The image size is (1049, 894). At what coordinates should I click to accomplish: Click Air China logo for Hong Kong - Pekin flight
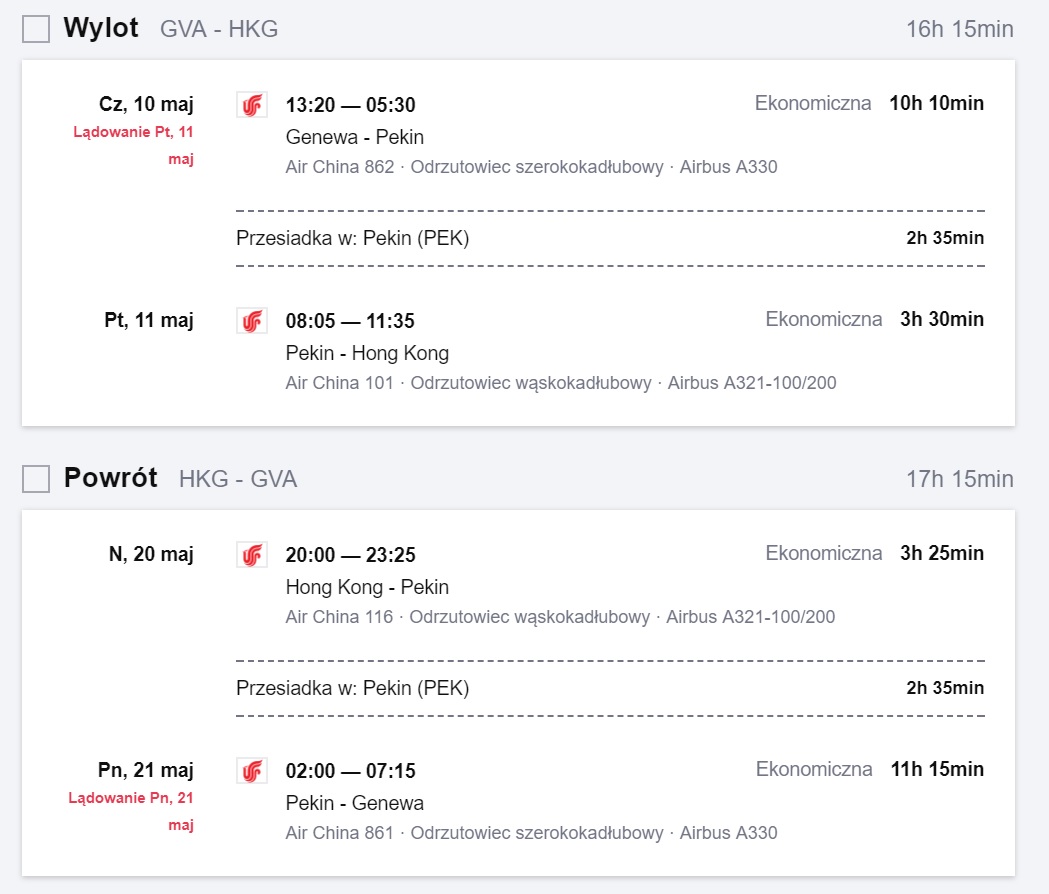click(x=252, y=555)
